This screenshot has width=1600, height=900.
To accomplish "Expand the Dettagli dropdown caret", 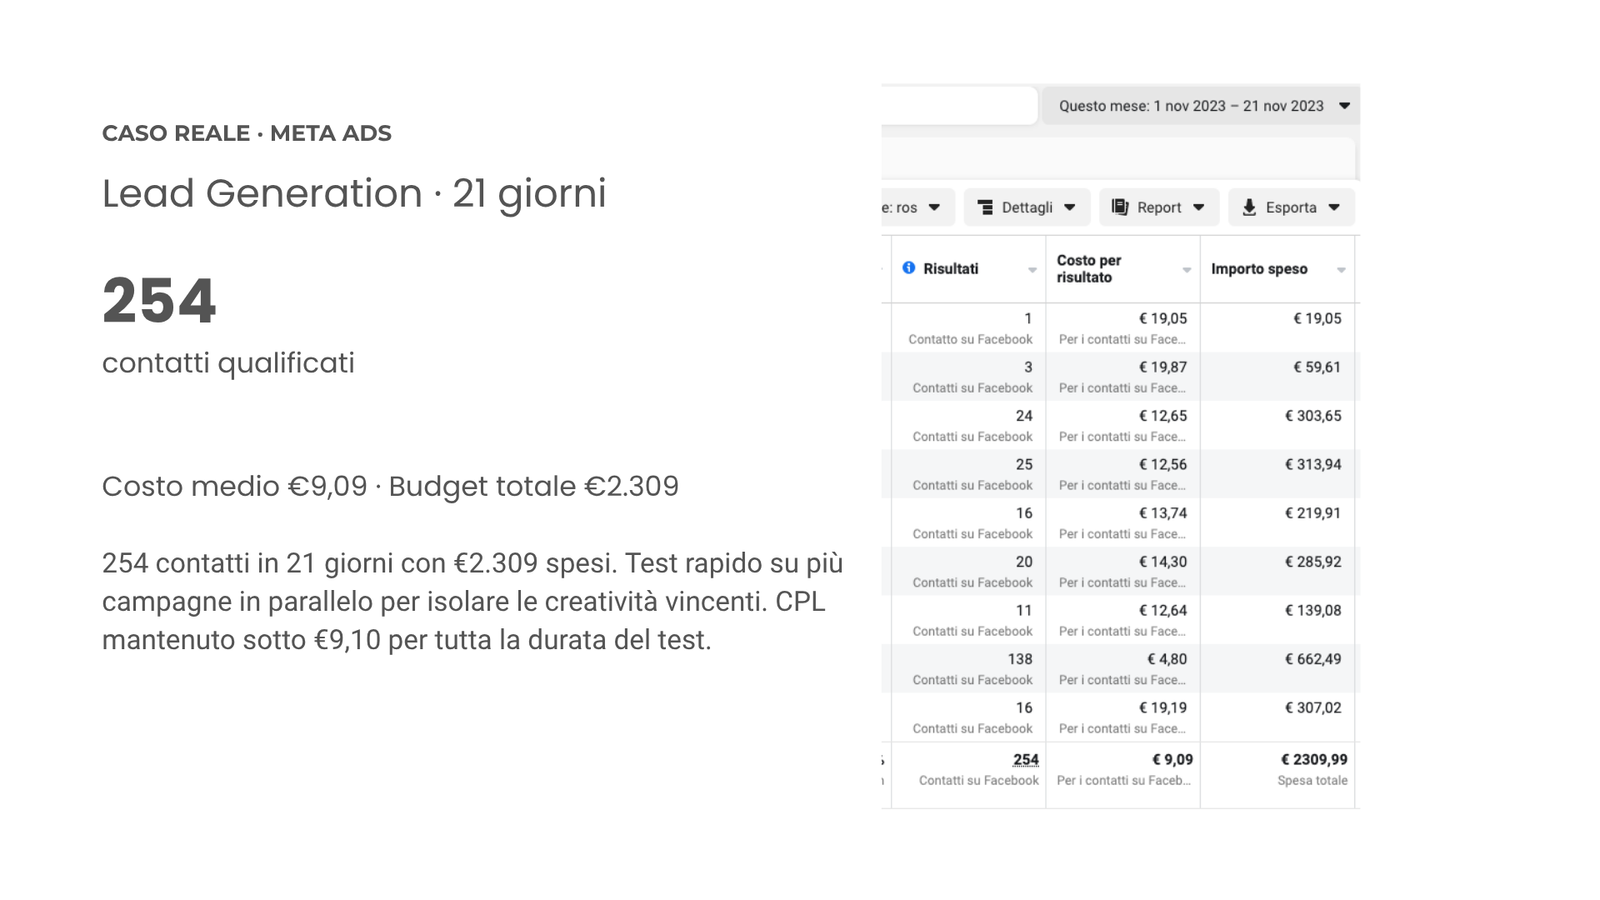I will pyautogui.click(x=1070, y=207).
